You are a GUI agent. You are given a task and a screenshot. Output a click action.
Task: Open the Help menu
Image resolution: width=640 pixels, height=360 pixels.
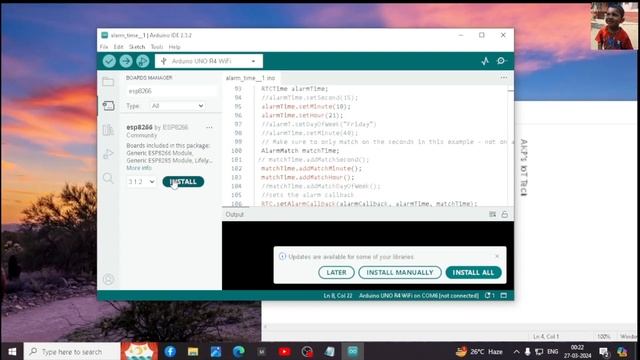point(174,47)
